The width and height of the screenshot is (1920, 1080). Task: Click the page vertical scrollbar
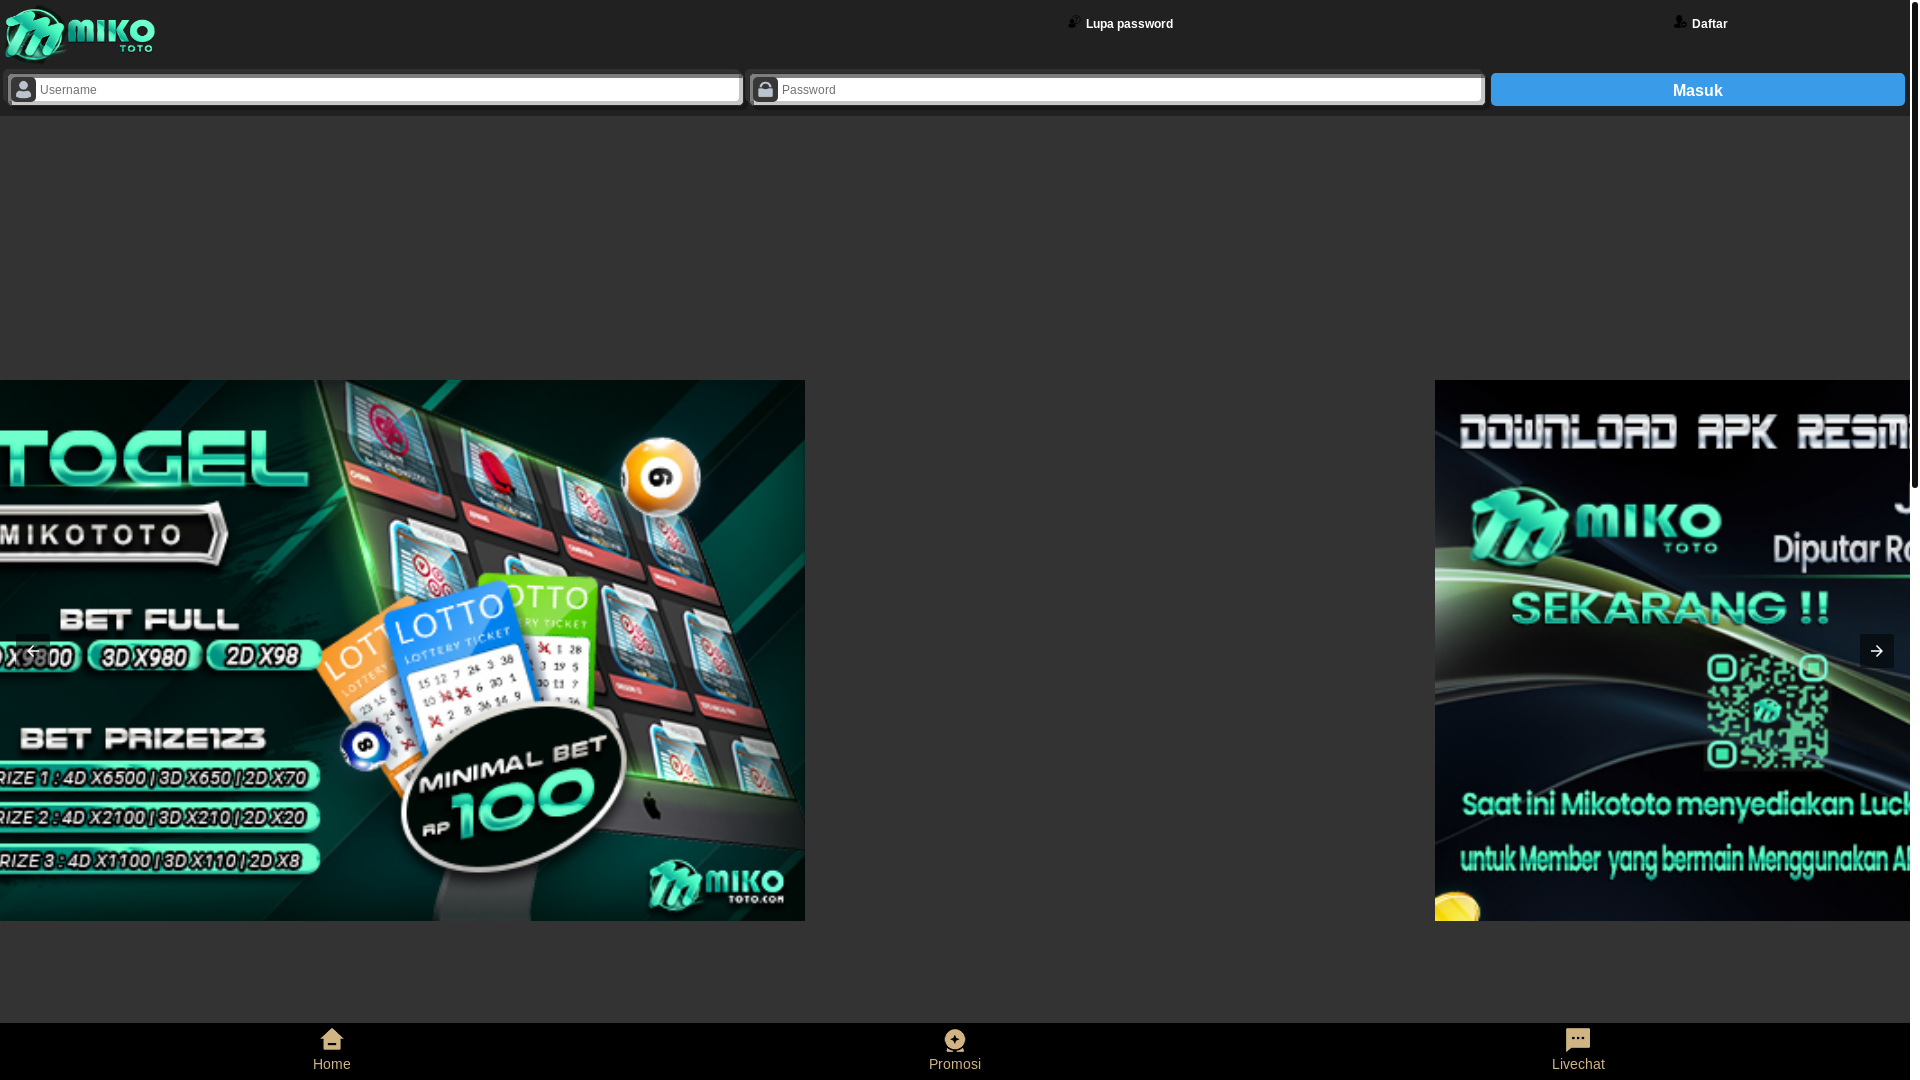(x=1915, y=245)
